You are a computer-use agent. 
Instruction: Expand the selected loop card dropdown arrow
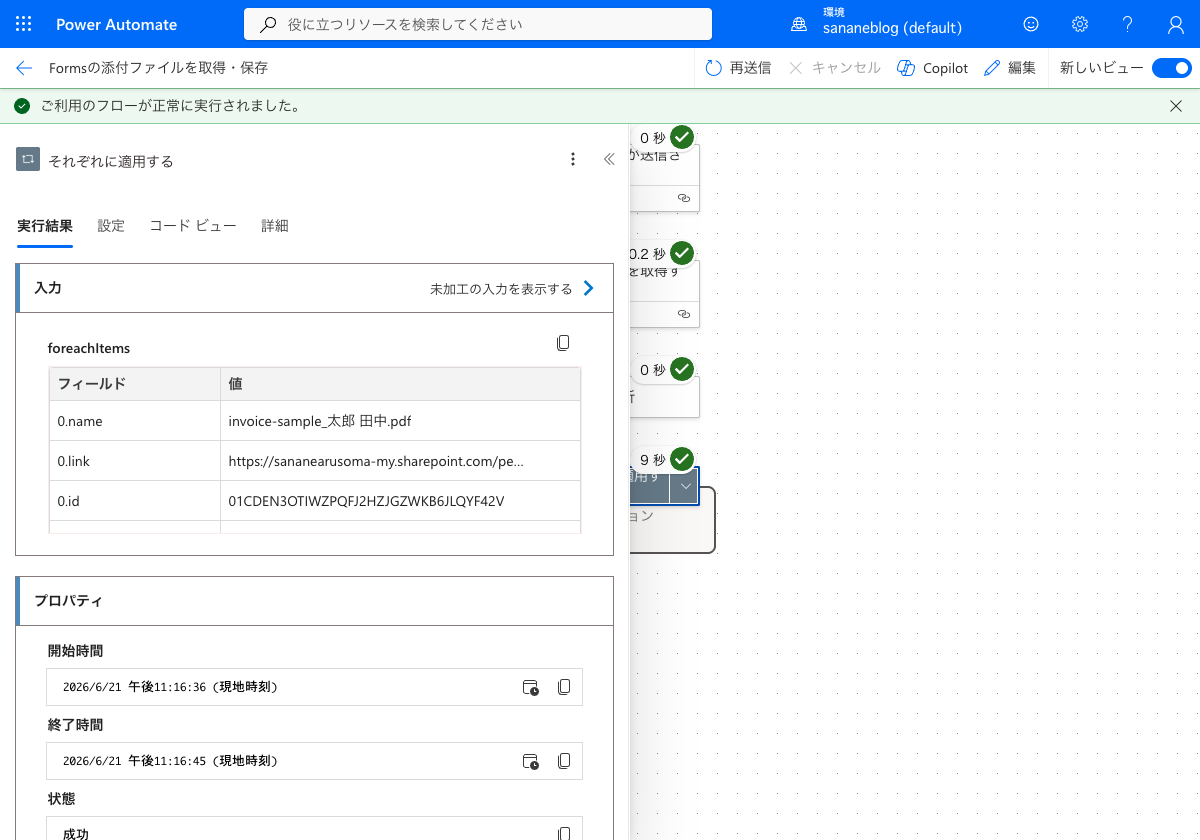pos(684,486)
